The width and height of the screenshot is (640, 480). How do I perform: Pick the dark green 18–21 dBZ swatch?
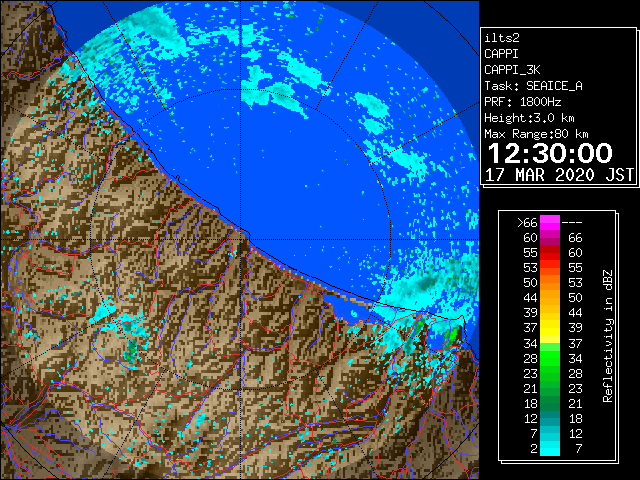(x=550, y=403)
